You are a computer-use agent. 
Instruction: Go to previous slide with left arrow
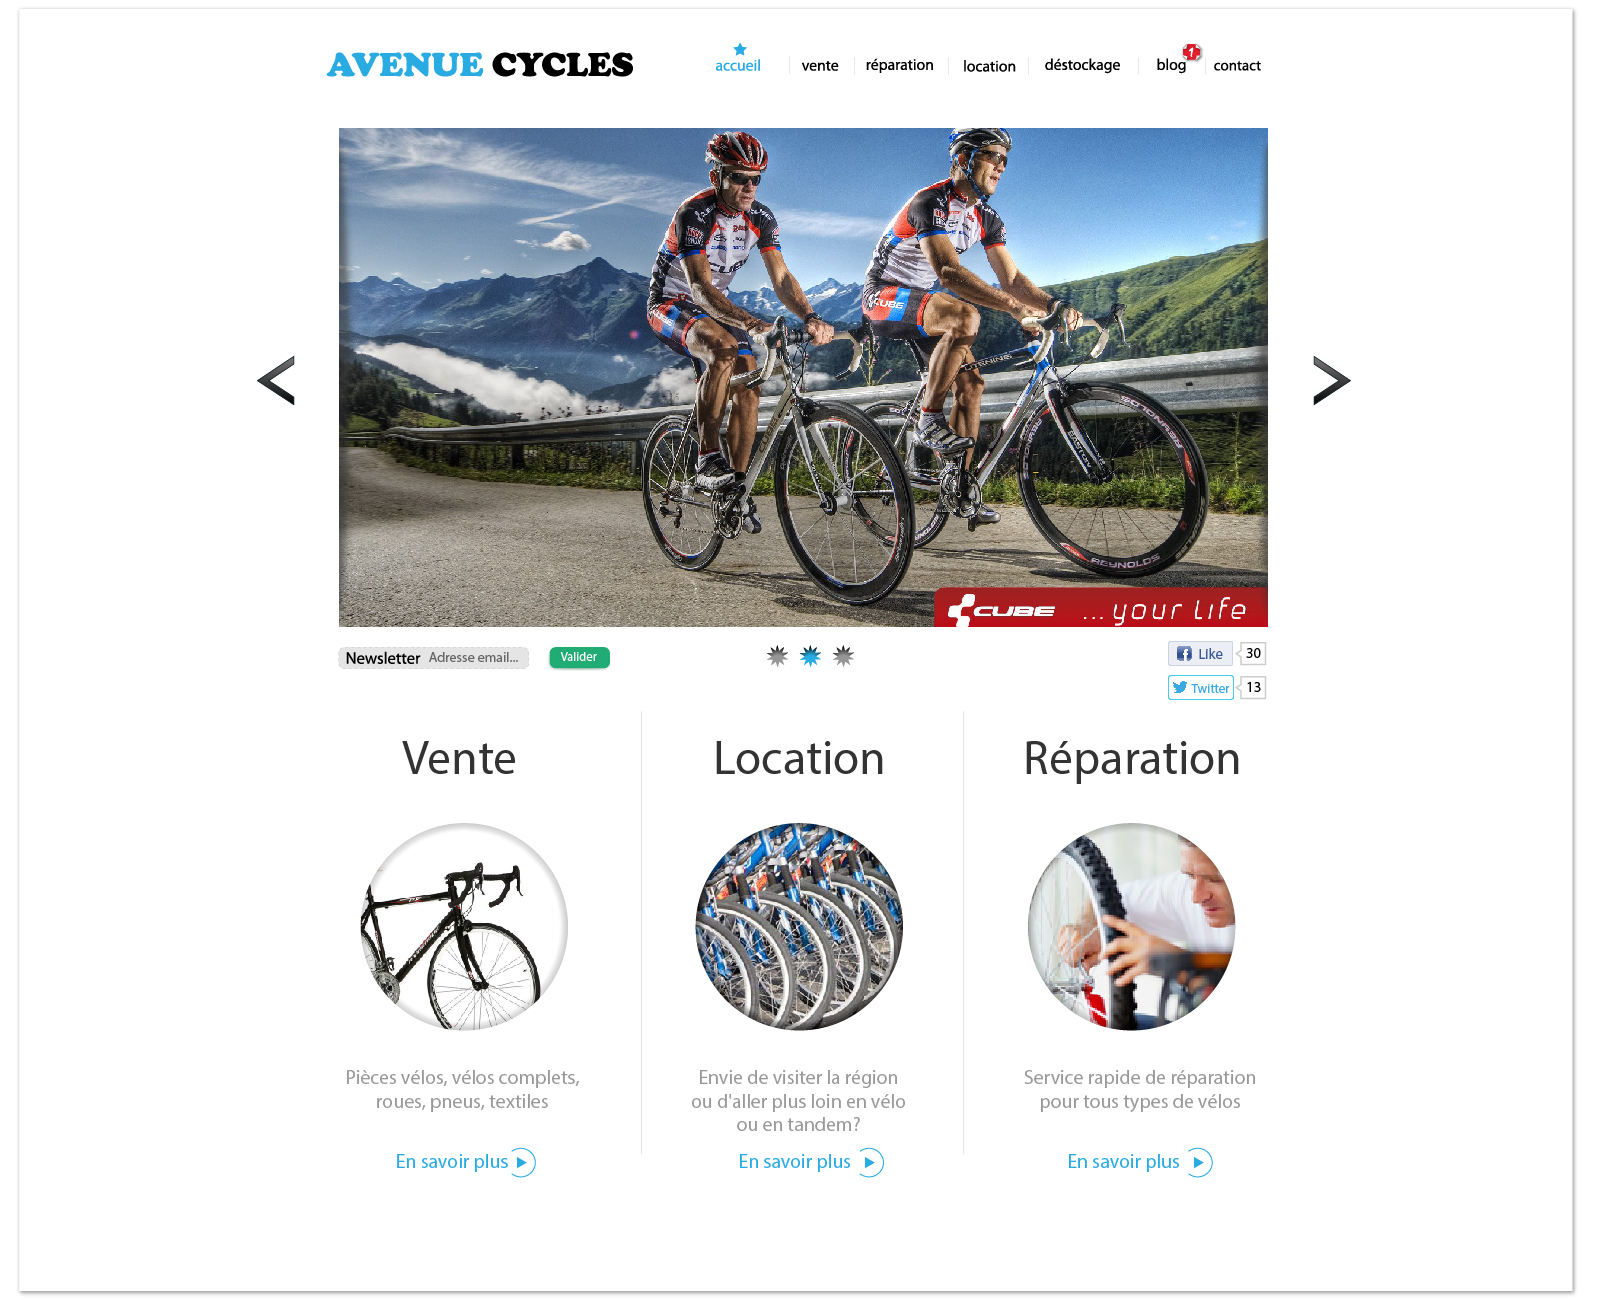click(276, 380)
